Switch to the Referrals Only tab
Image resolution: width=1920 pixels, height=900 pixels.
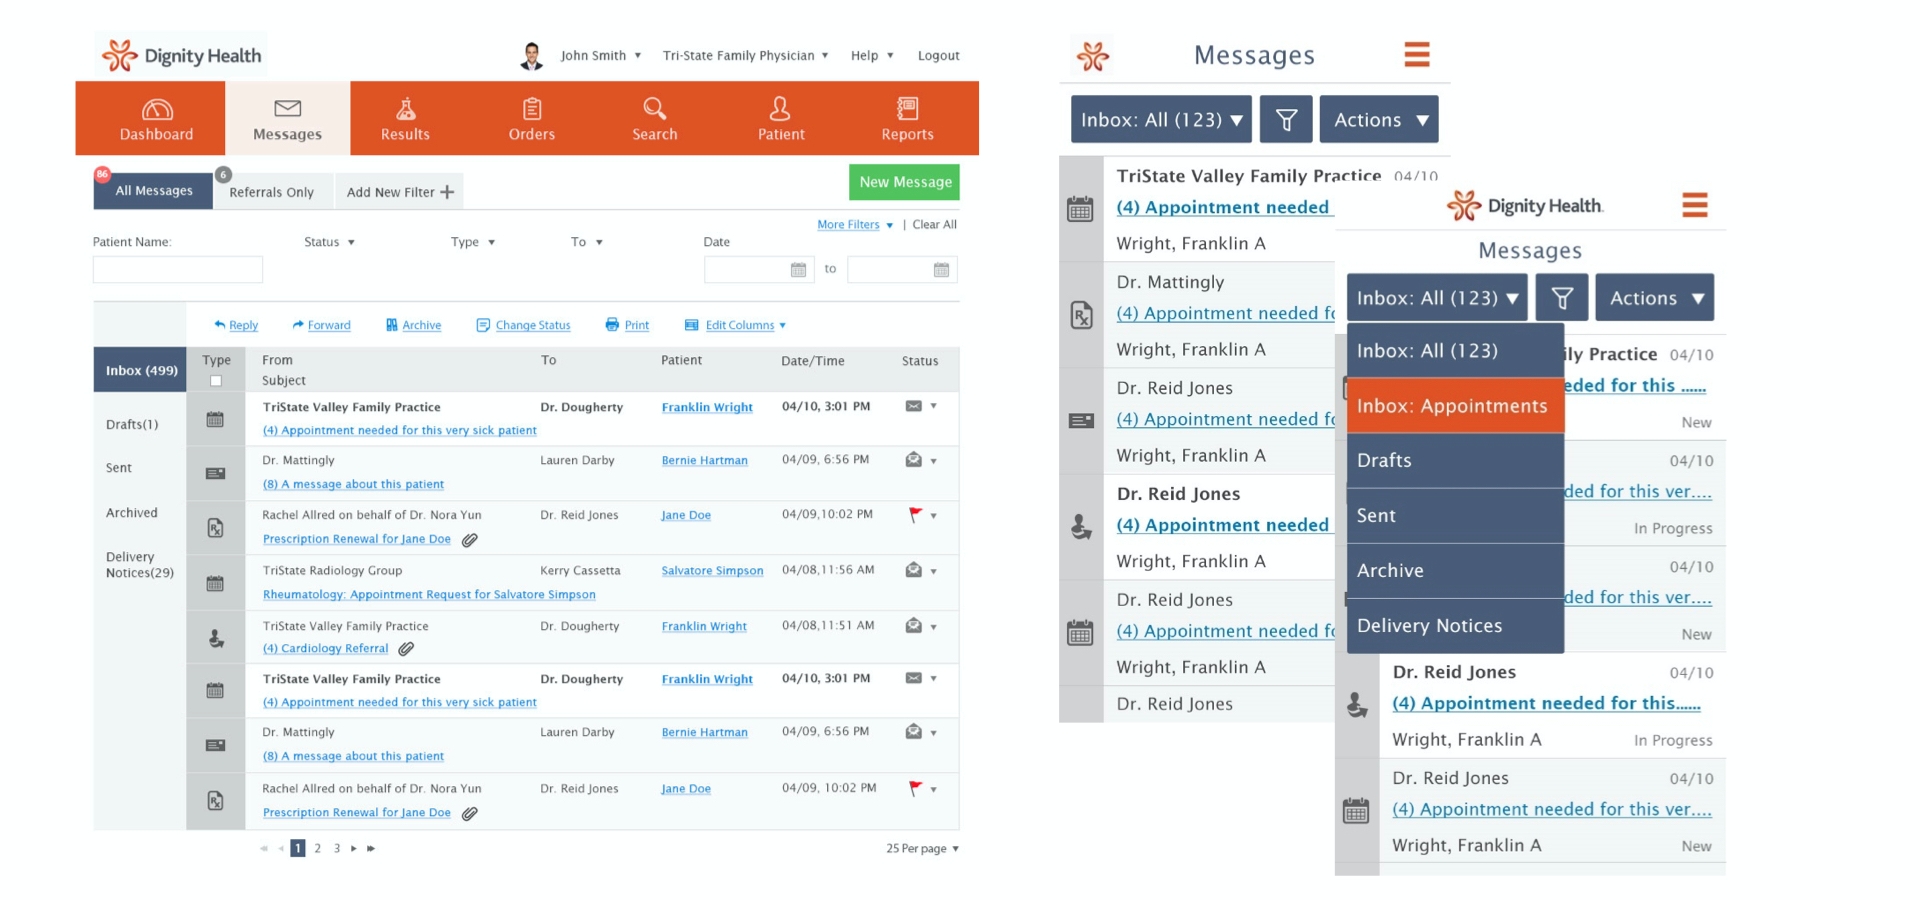point(271,192)
